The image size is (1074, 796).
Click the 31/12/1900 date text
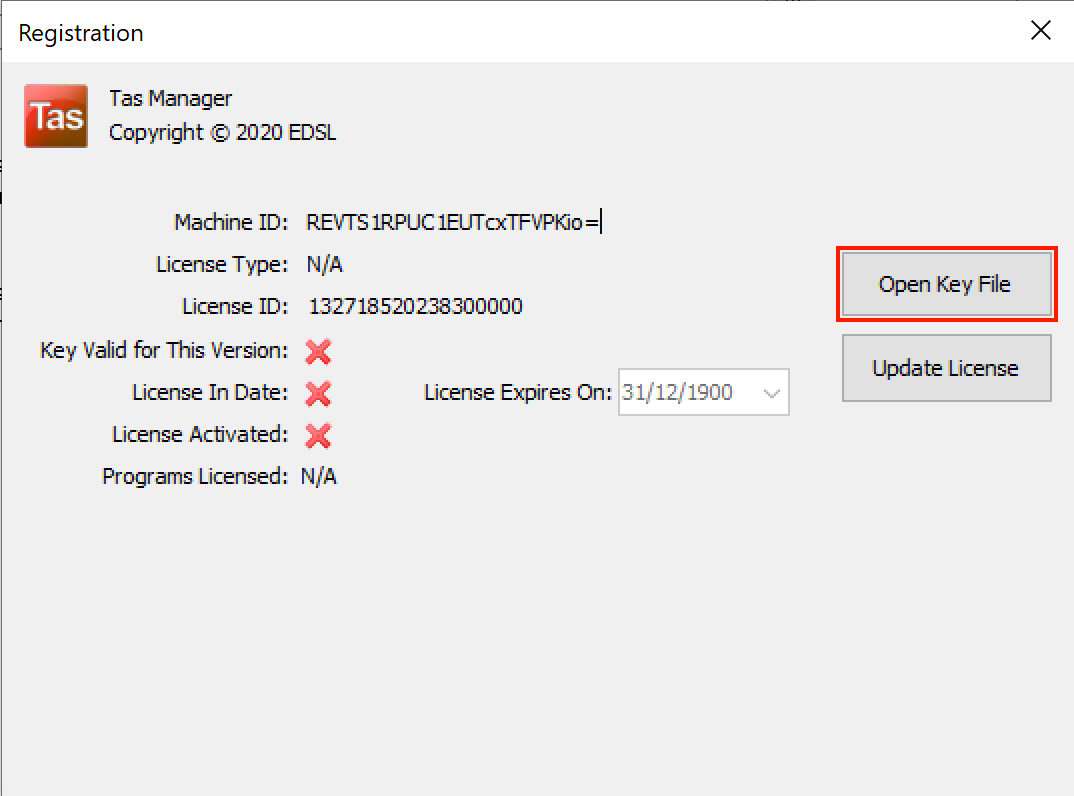click(x=677, y=393)
